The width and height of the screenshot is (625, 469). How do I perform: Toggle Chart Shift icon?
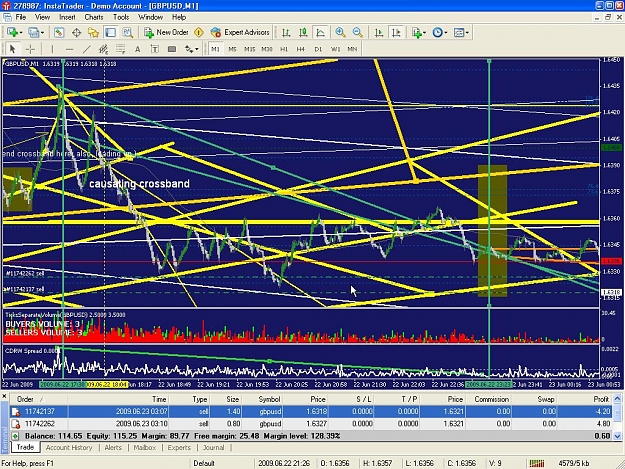396,32
